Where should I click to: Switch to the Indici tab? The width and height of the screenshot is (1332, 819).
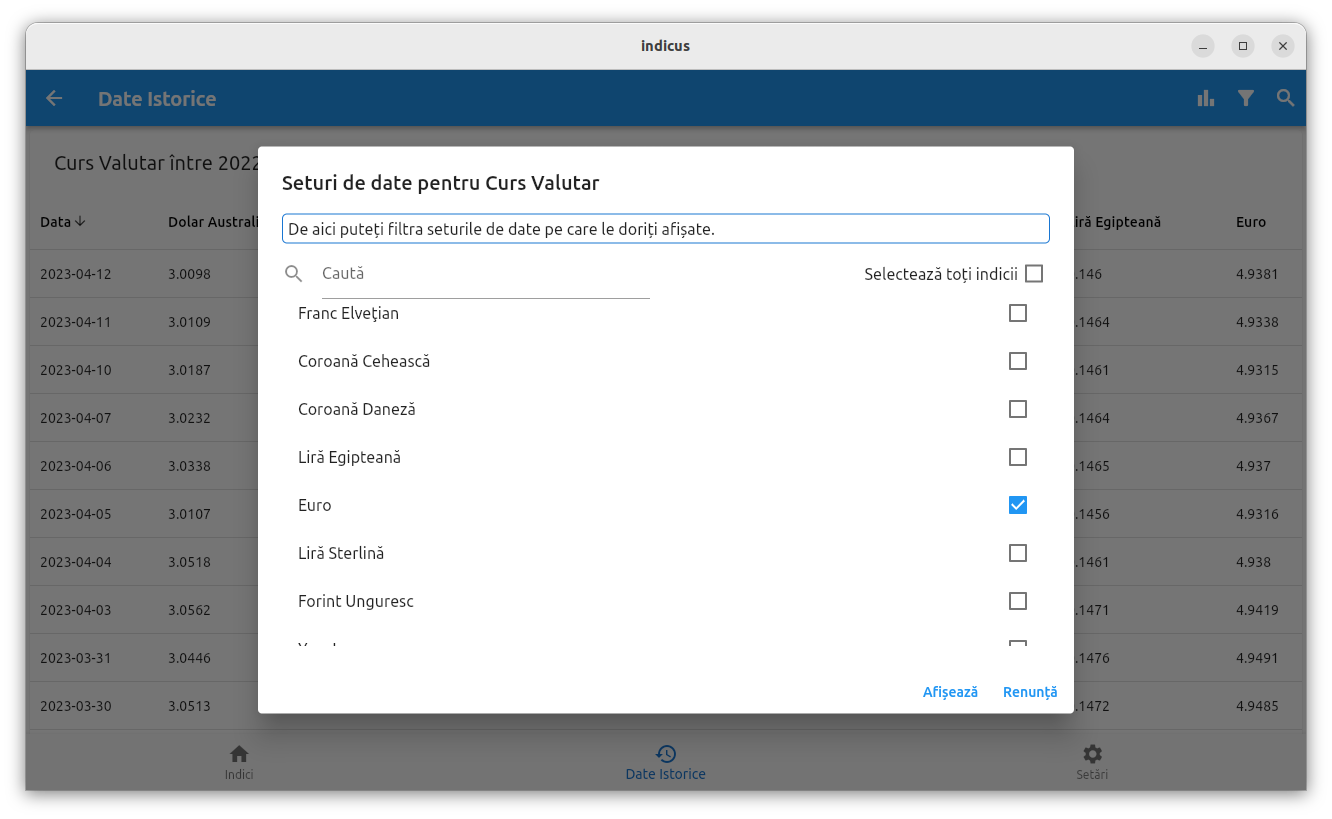(239, 760)
